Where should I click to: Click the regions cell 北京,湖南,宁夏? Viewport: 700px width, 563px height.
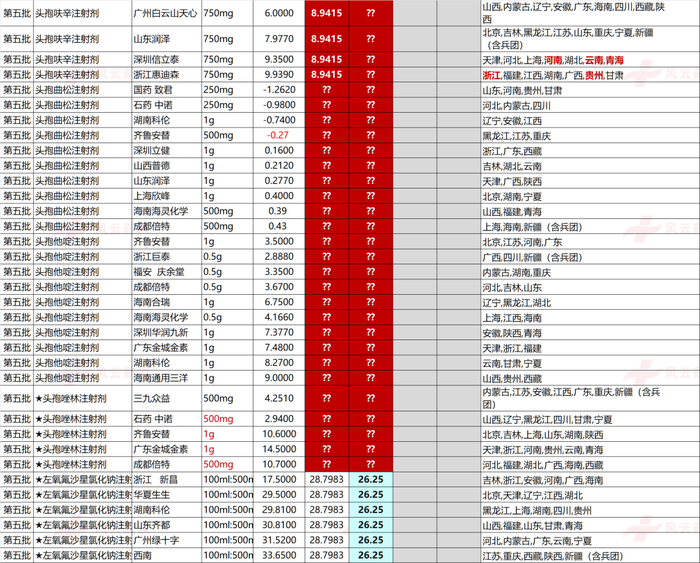click(x=590, y=196)
